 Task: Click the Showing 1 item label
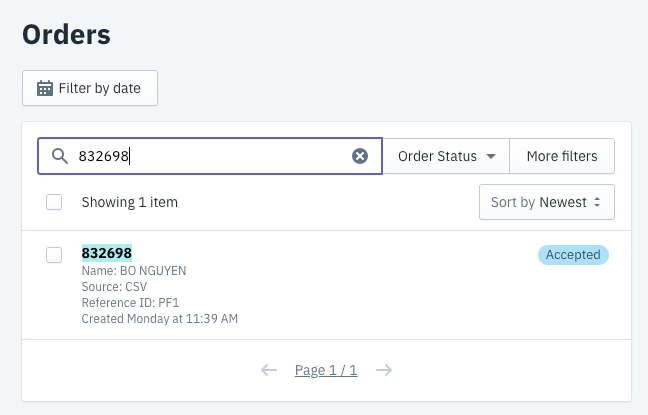tap(129, 202)
